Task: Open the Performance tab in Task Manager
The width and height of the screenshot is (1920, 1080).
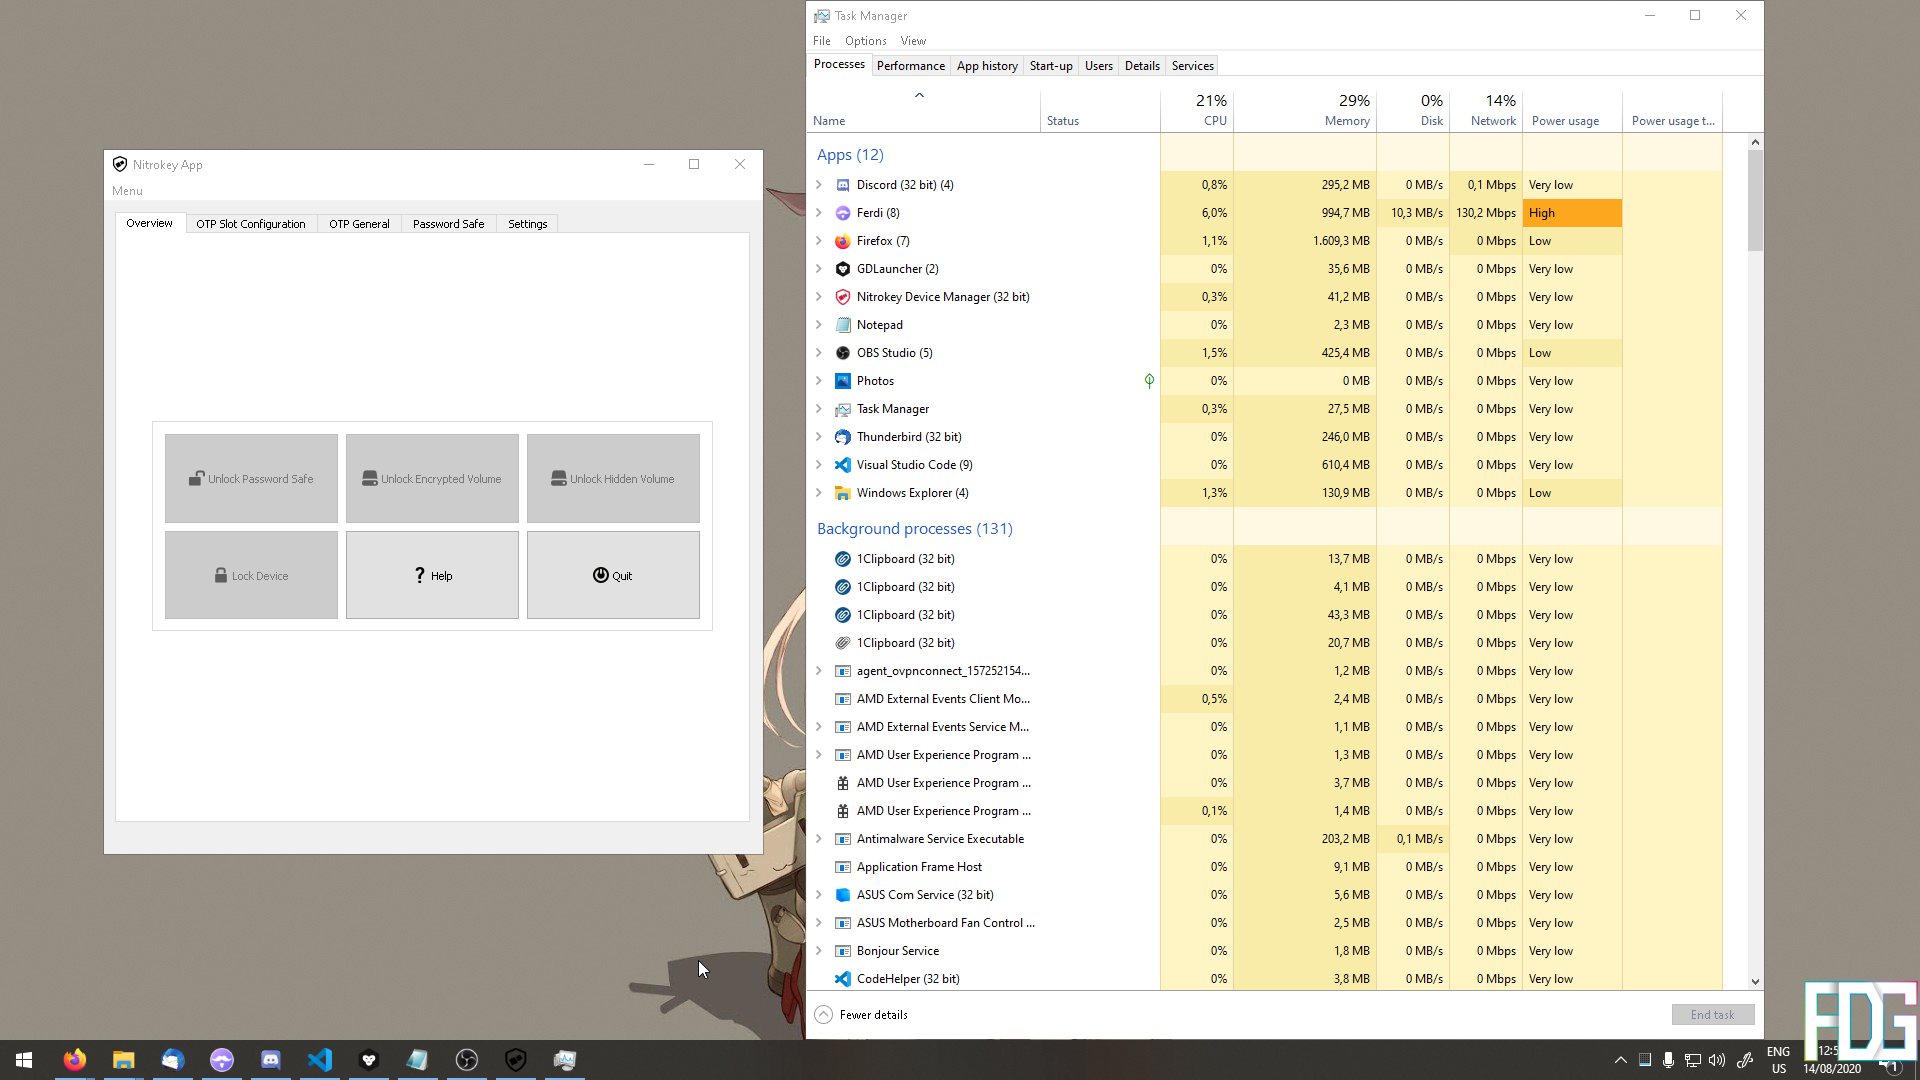Action: click(x=910, y=66)
